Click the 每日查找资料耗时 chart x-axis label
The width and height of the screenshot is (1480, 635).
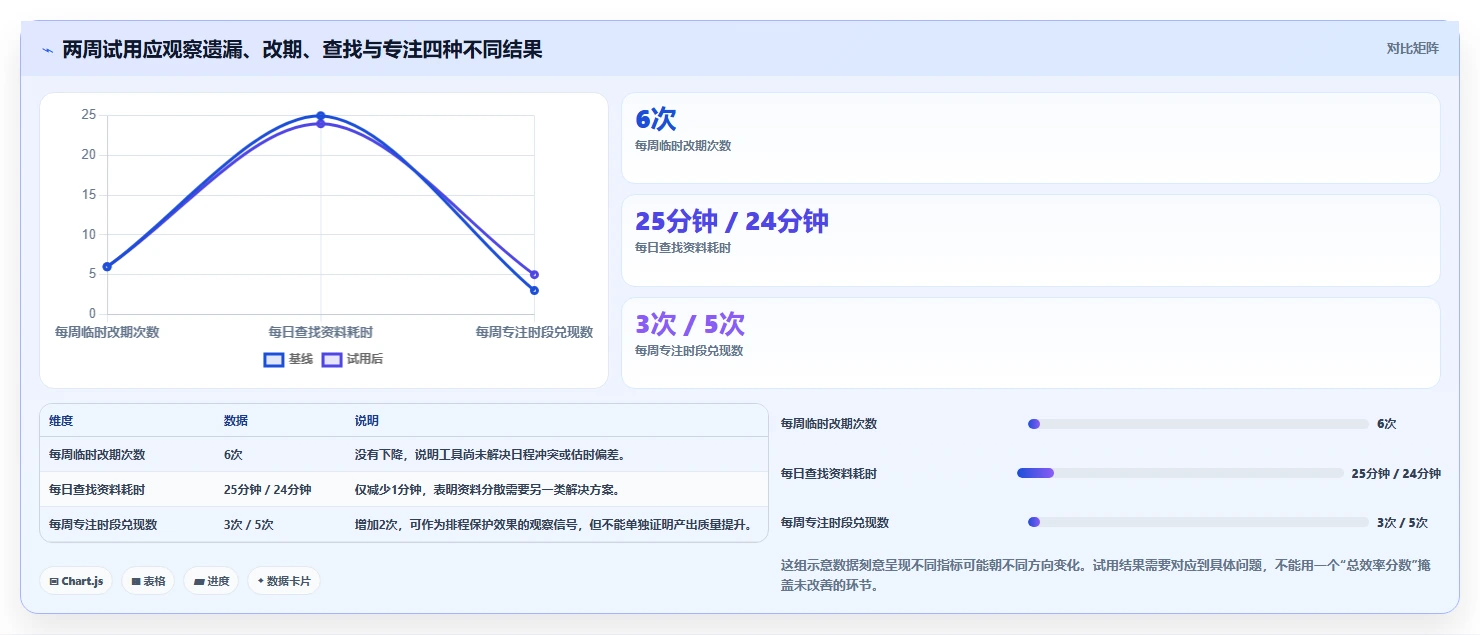point(321,332)
